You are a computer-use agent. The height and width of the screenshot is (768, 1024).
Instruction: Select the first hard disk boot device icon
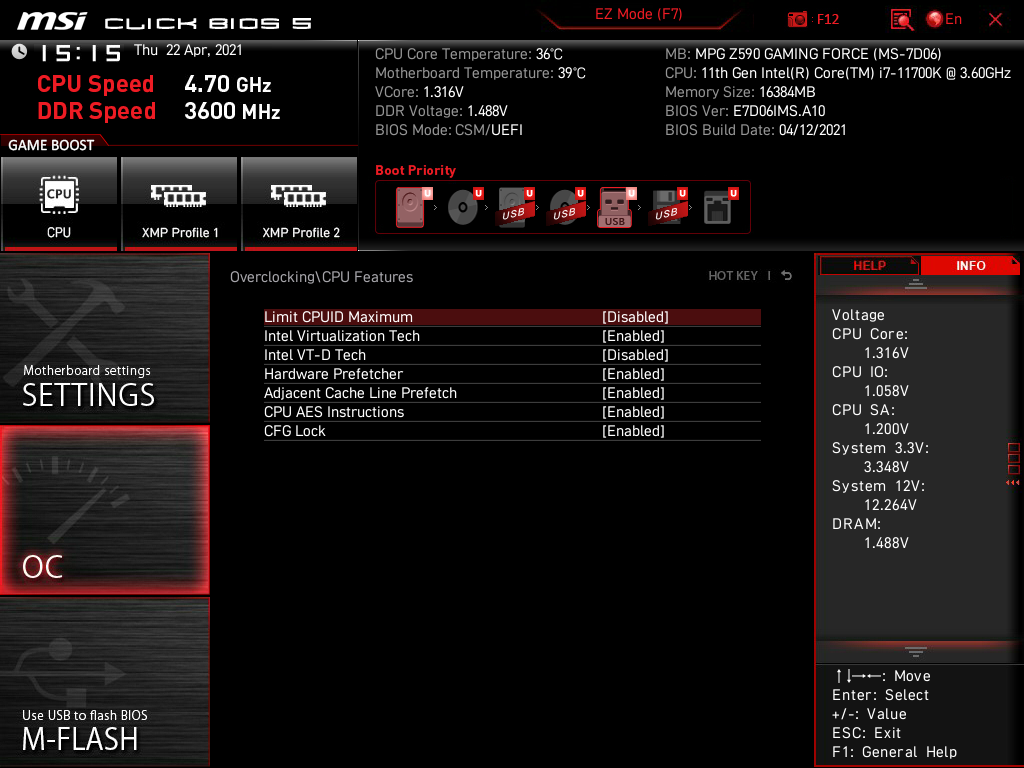[413, 207]
